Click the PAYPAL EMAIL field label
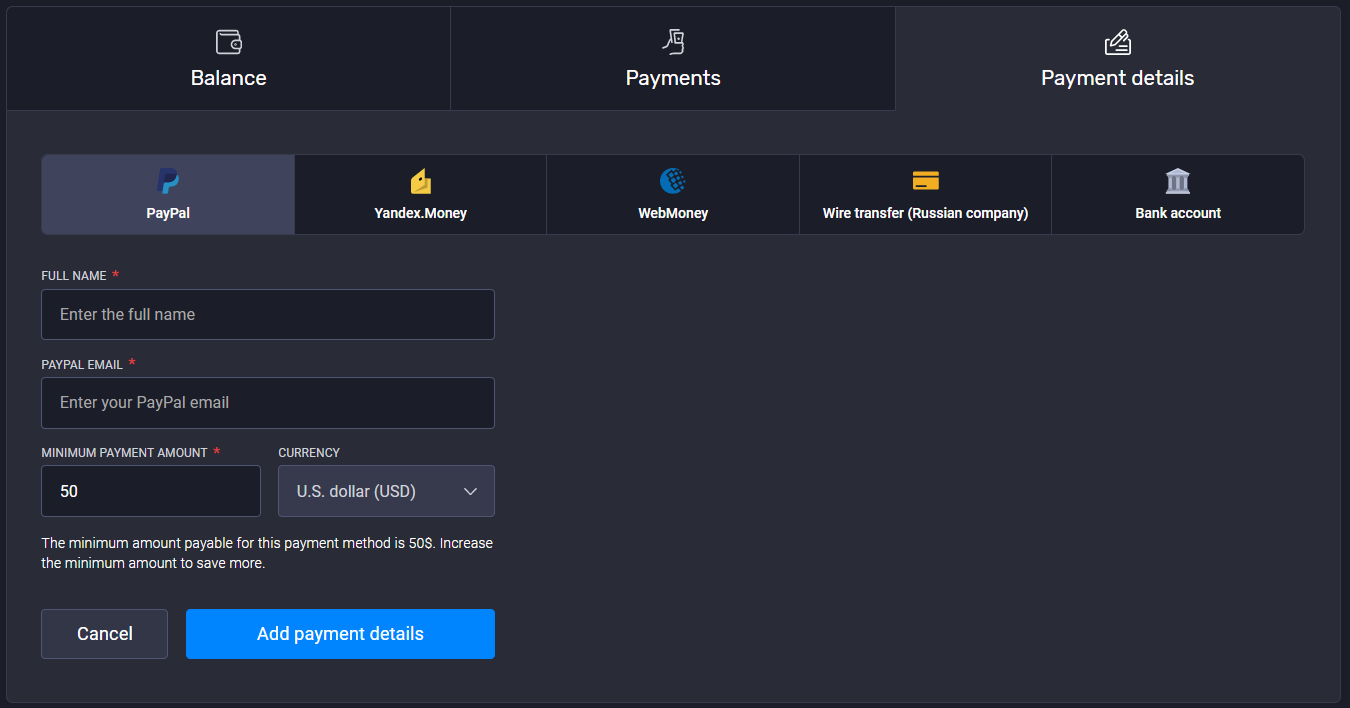 (82, 365)
